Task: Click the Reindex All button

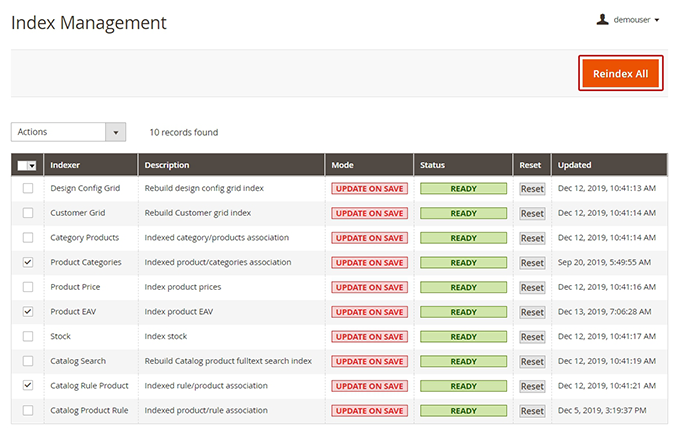Action: 620,74
